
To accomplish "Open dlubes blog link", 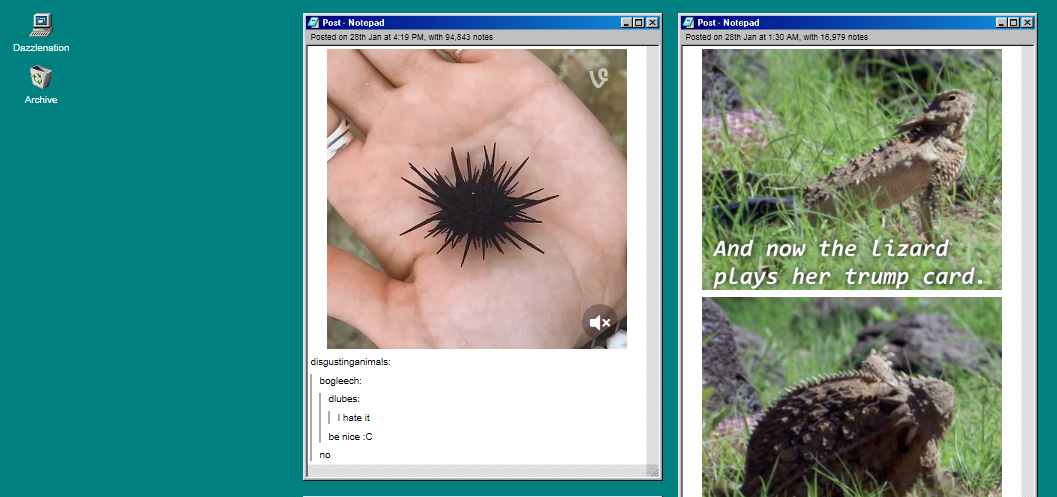I will pyautogui.click(x=342, y=399).
